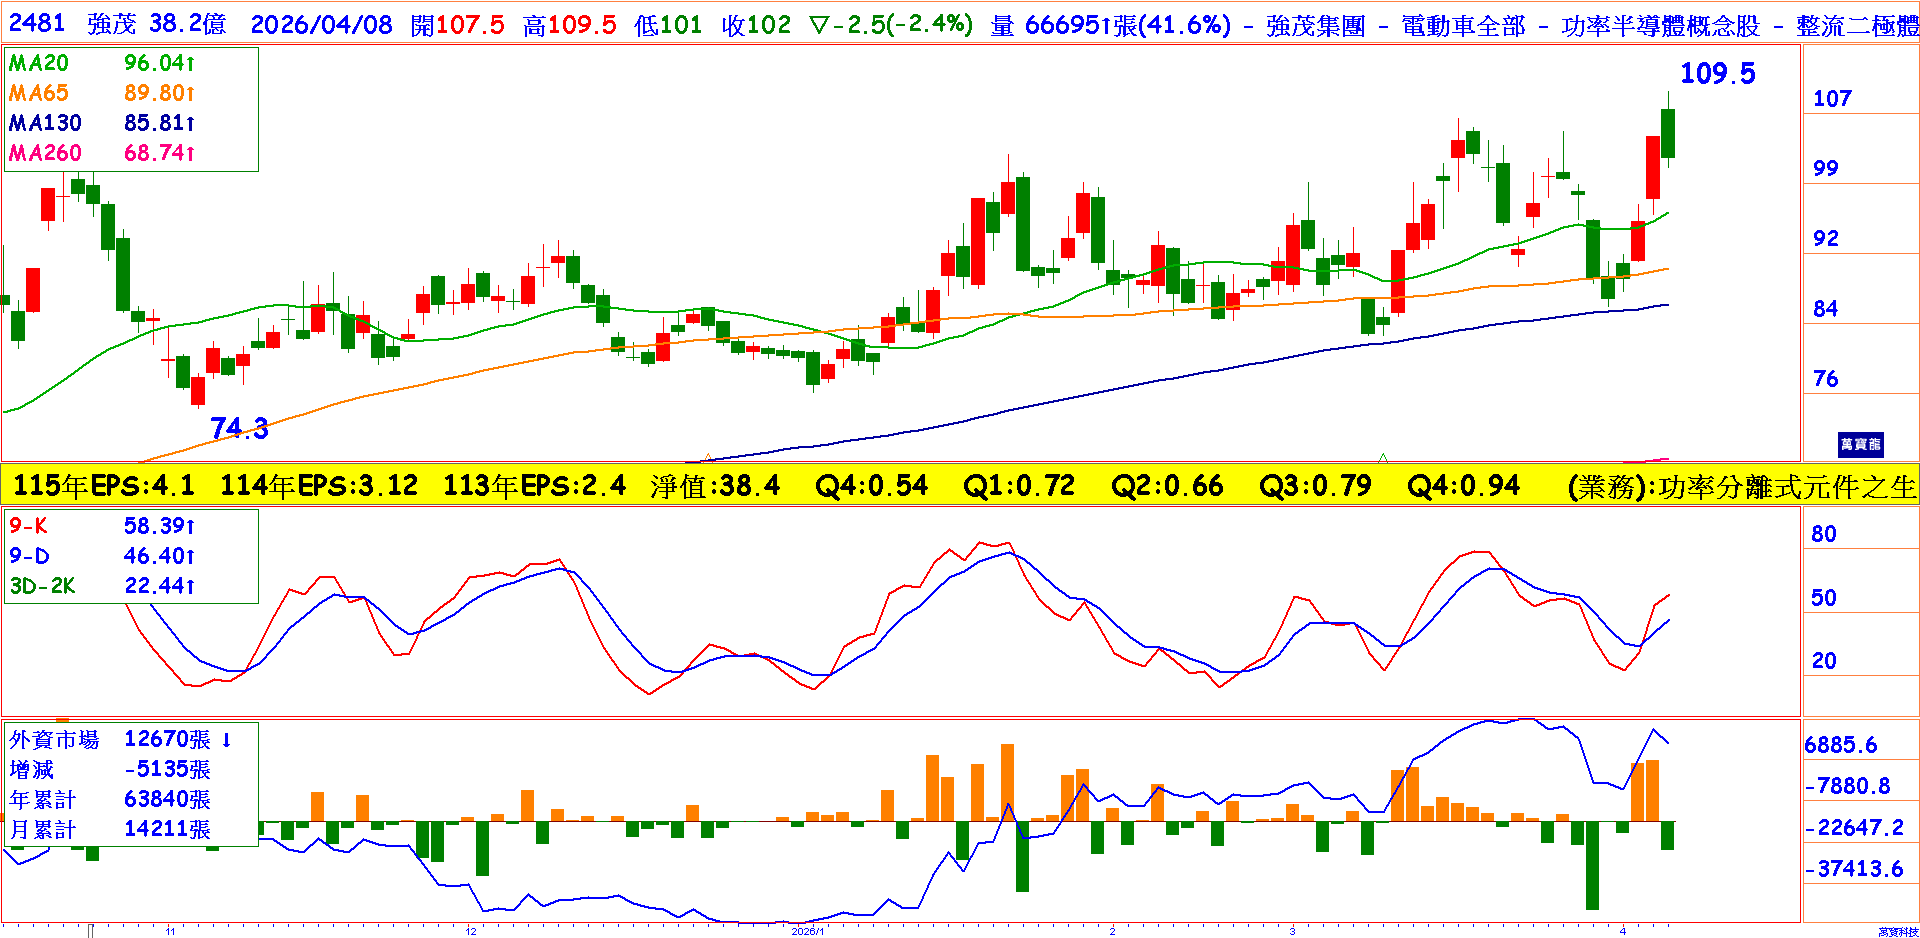This screenshot has width=1920, height=938.
Task: Click the 74.3 low price label
Action: pos(239,428)
